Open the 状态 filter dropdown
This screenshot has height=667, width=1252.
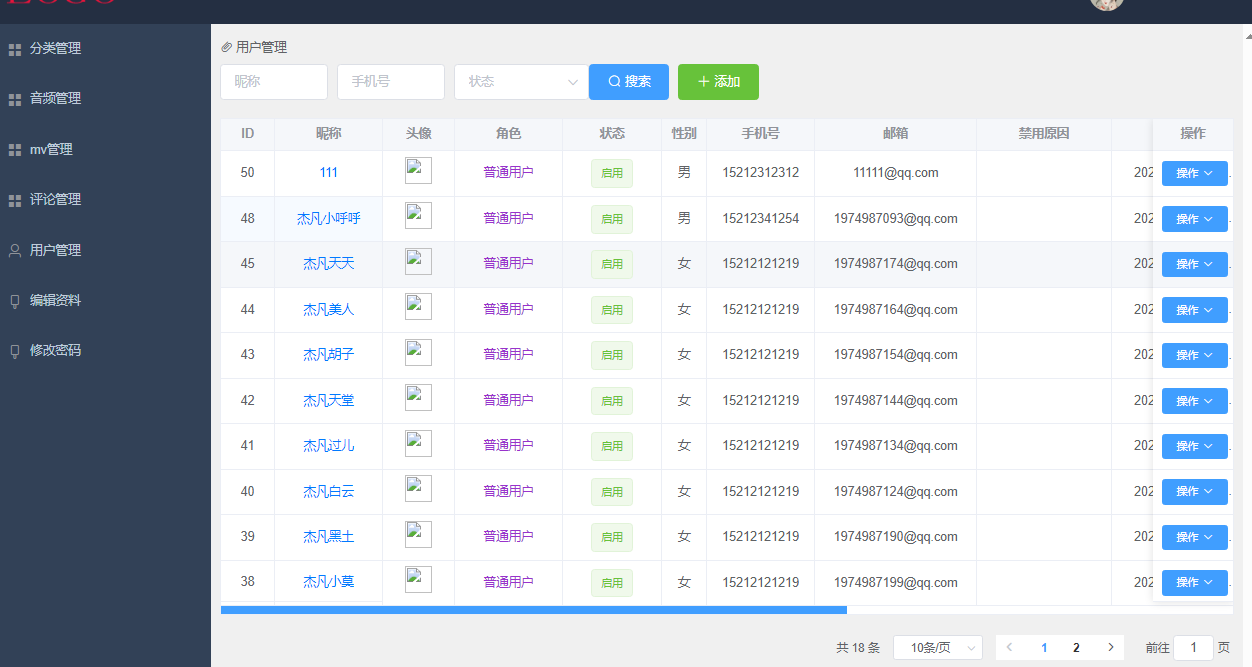point(521,82)
